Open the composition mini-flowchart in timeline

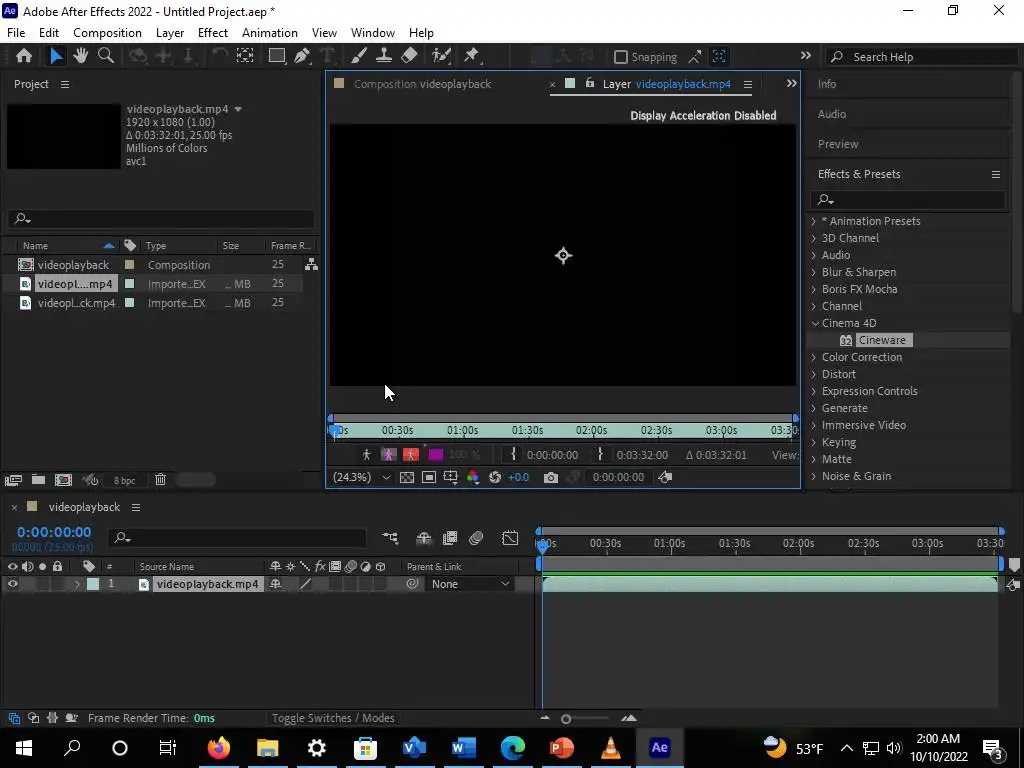pyautogui.click(x=390, y=538)
